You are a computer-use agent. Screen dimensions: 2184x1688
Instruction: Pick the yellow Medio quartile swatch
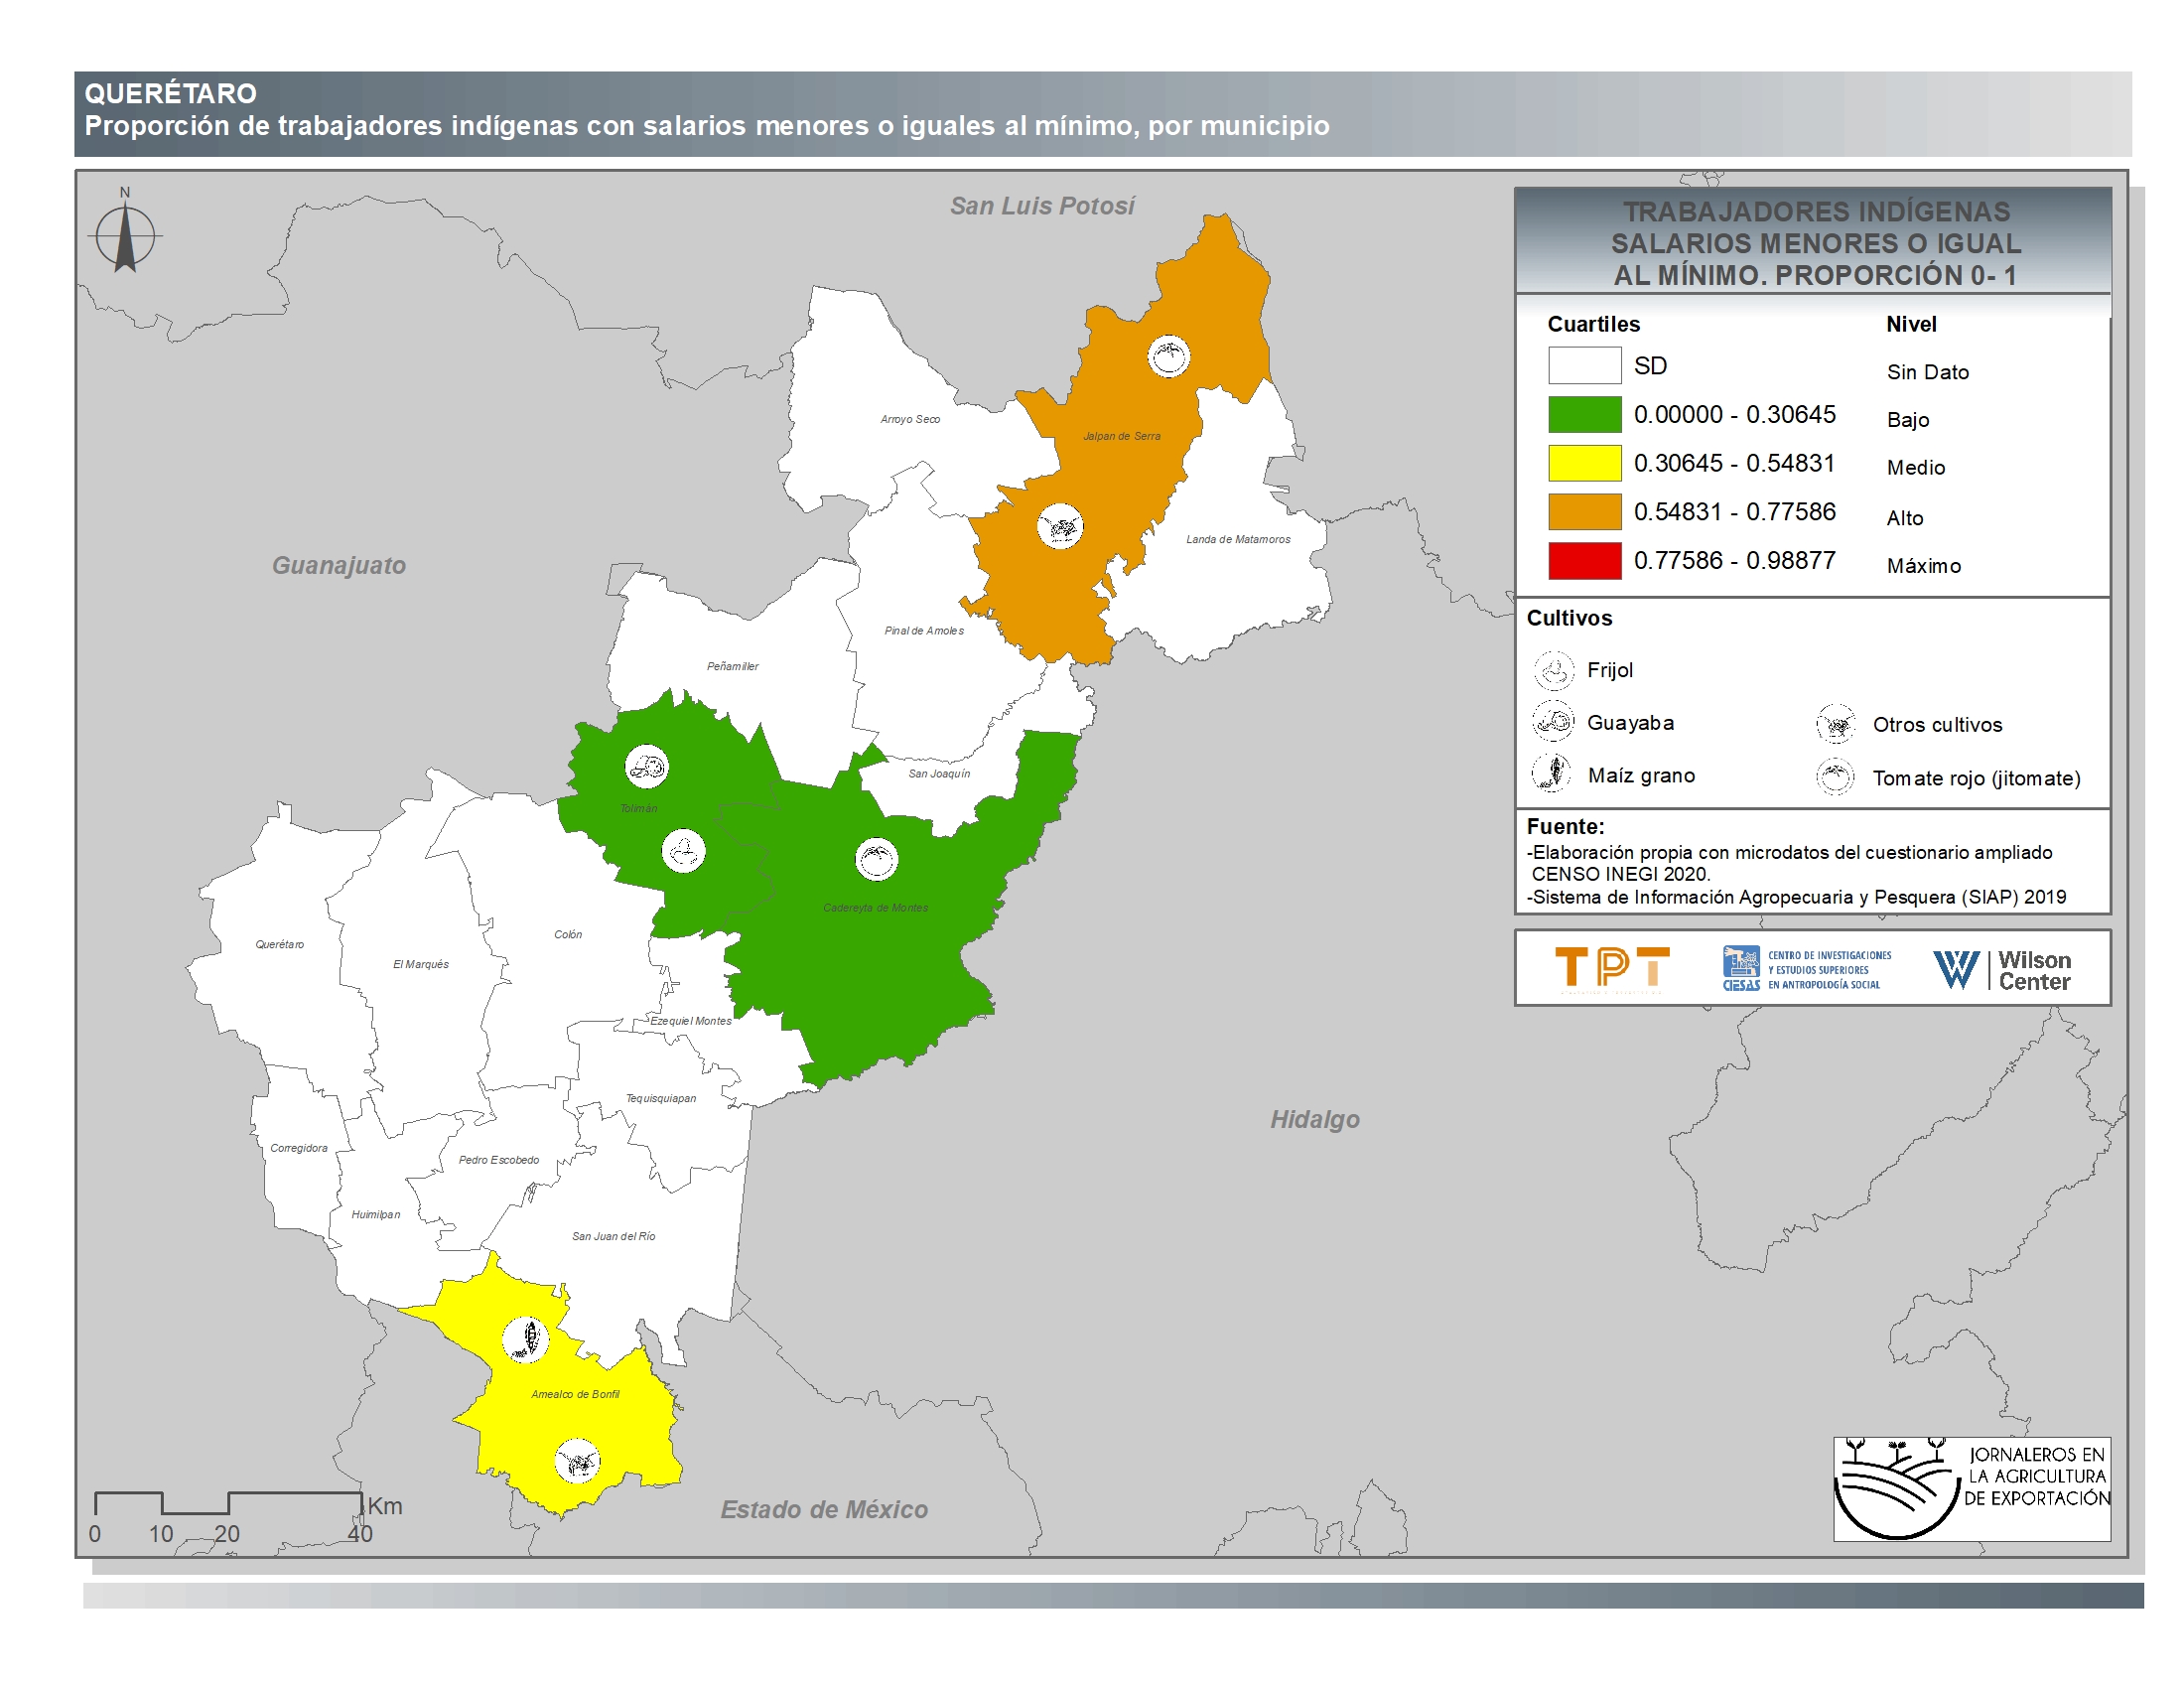point(1584,463)
